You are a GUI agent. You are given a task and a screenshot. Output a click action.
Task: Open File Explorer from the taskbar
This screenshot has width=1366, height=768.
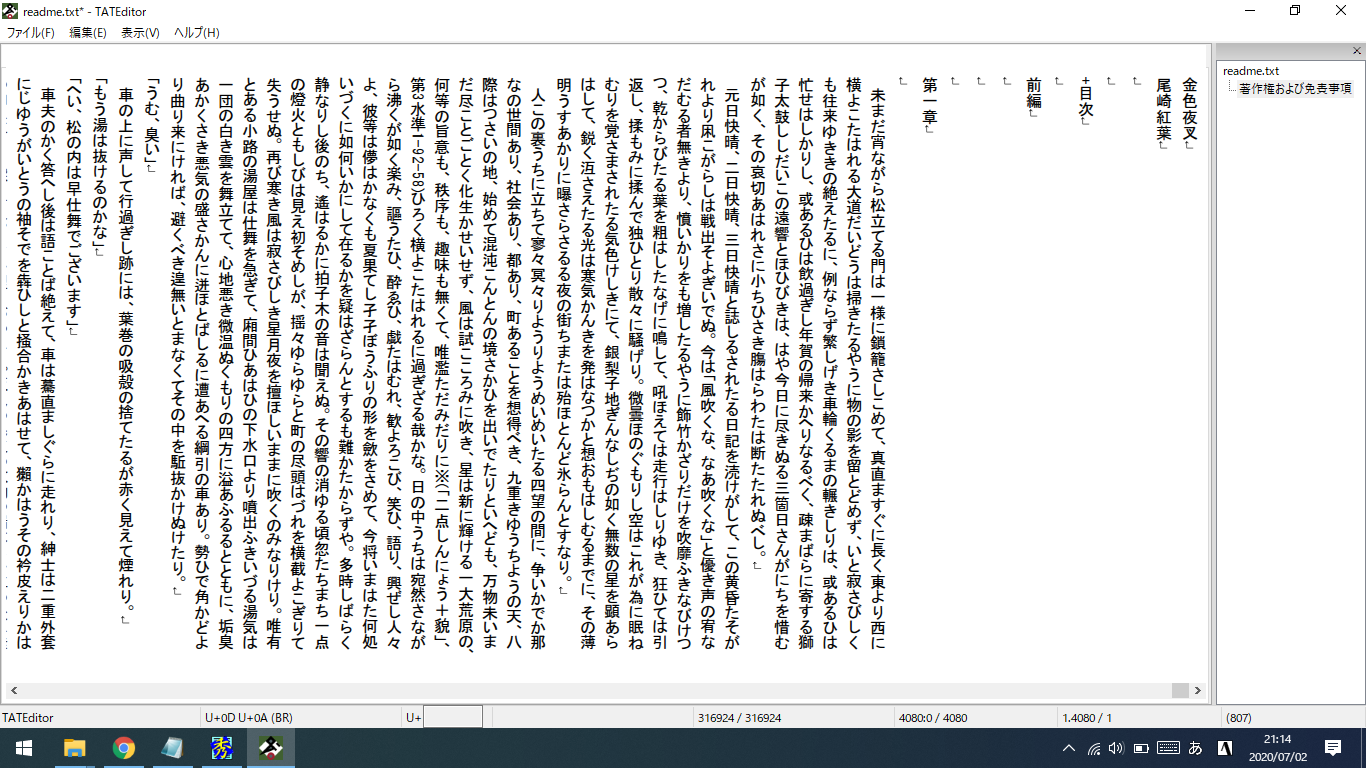(74, 748)
